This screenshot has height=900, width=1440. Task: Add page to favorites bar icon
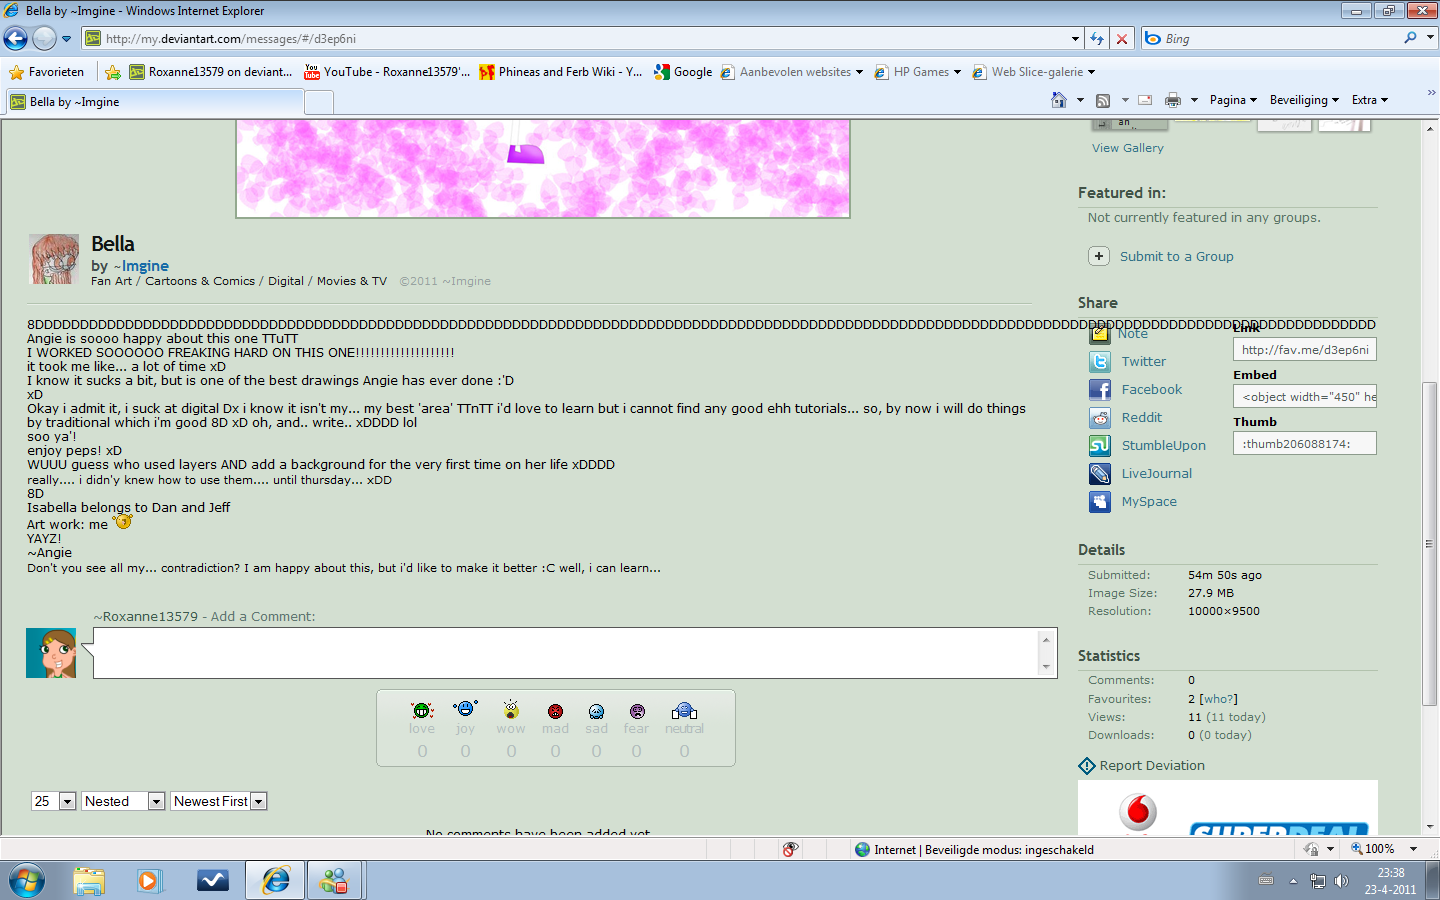[113, 72]
